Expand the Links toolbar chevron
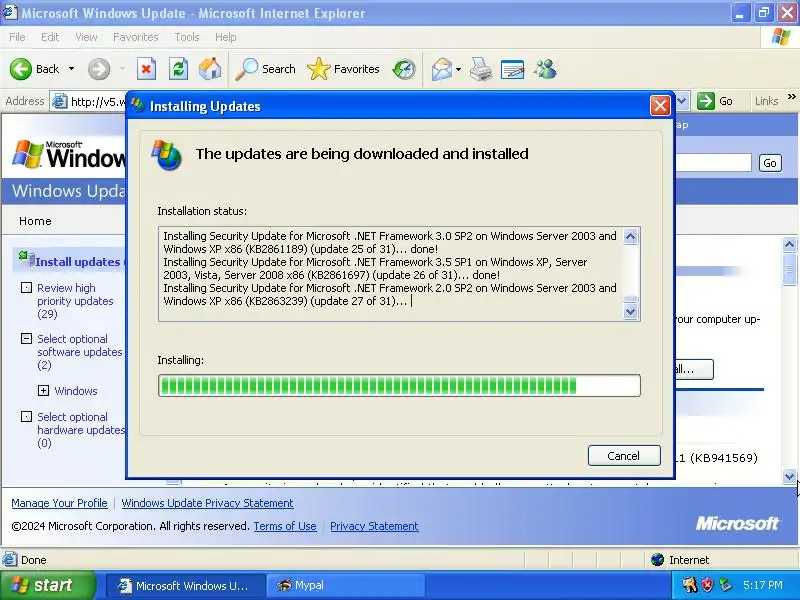The height and width of the screenshot is (600, 800). pos(791,96)
